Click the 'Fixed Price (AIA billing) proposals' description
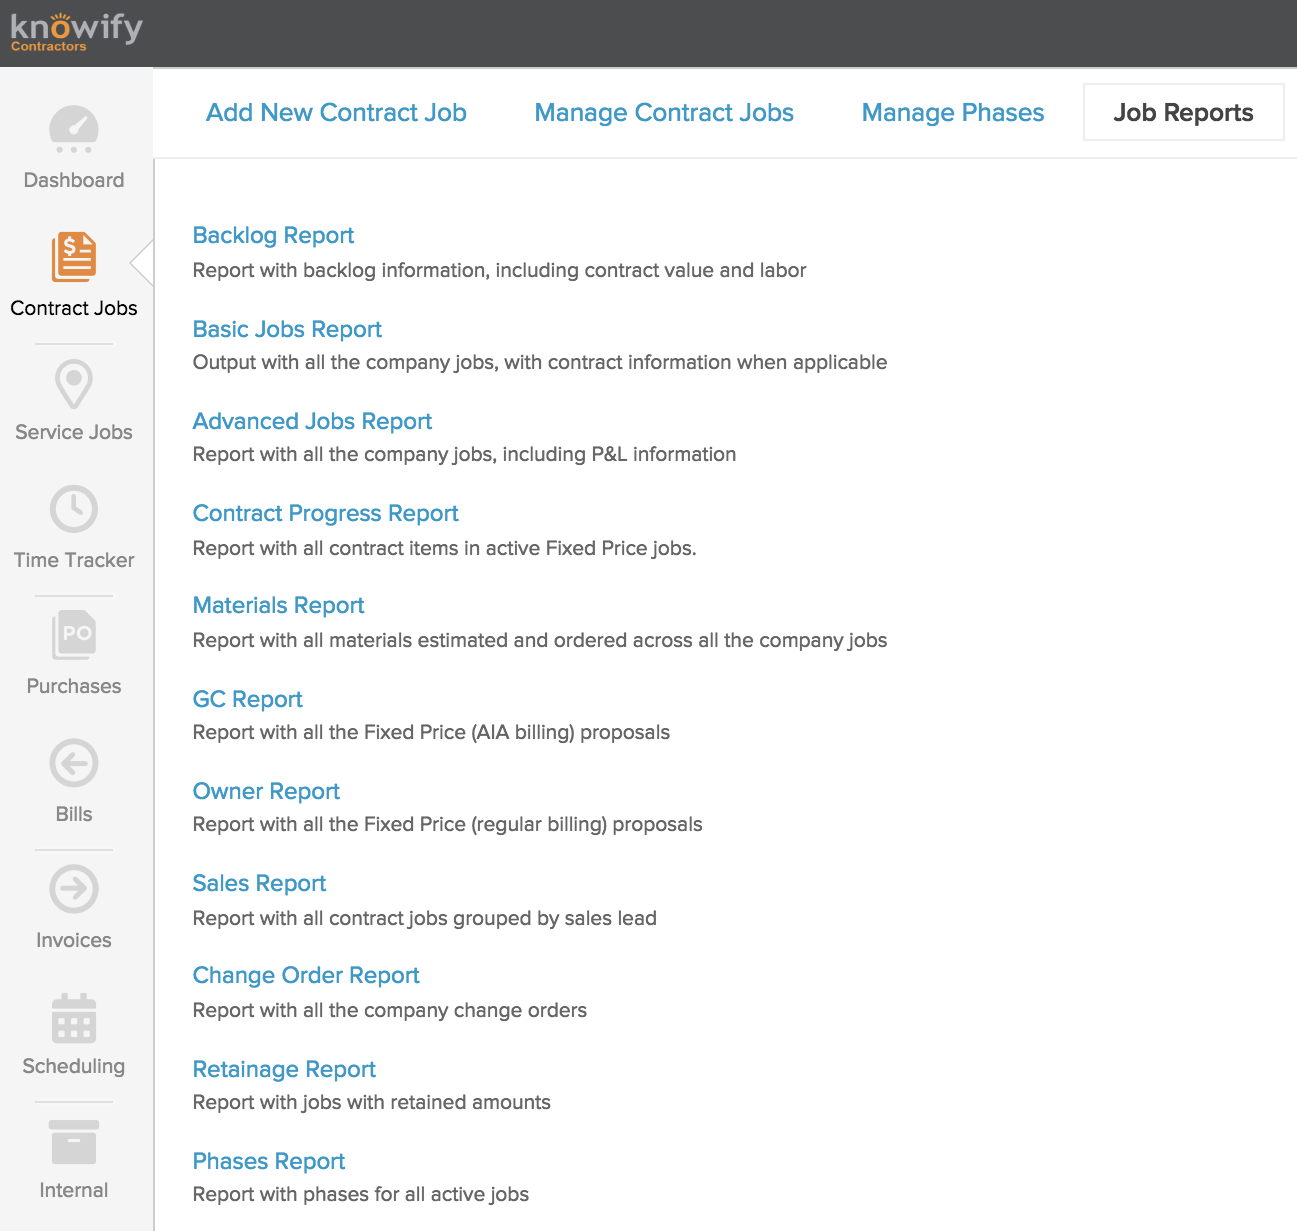Screen dimensions: 1297x1231 coord(431,732)
